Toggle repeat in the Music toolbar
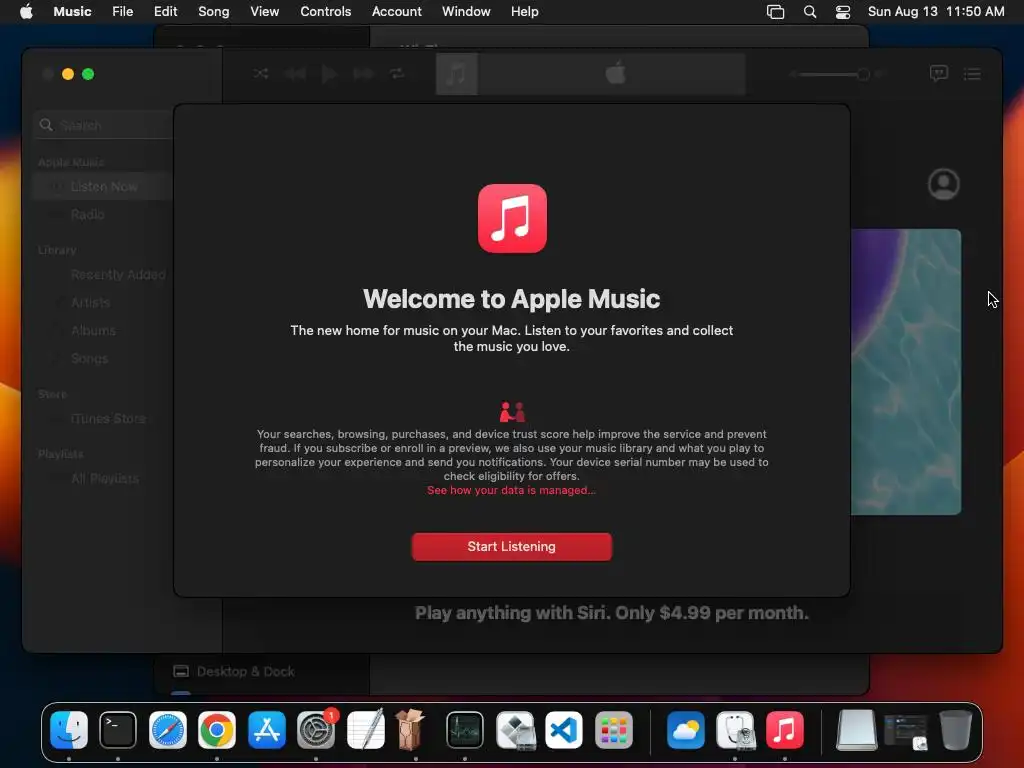1024x768 pixels. pos(396,73)
